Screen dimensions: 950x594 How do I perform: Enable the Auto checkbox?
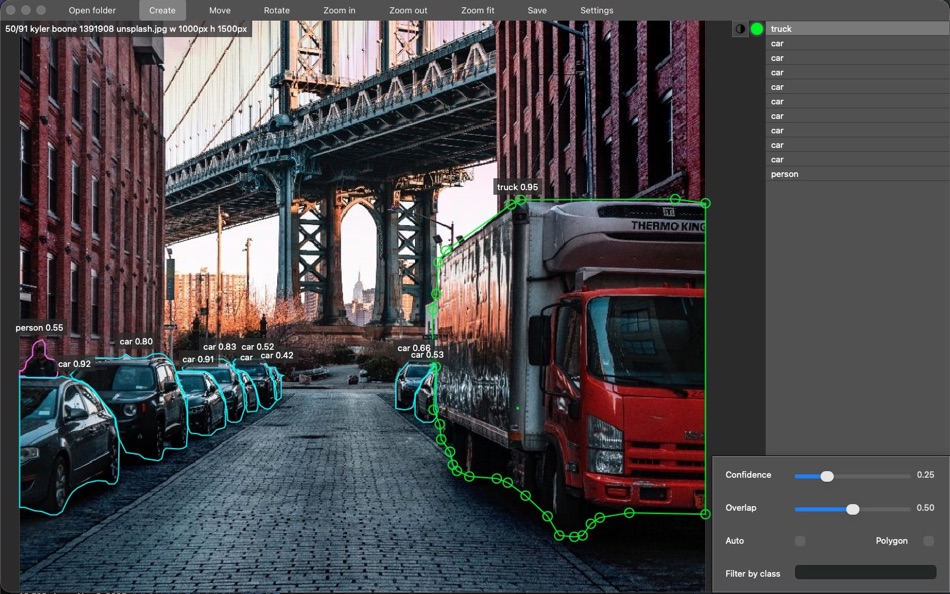(800, 541)
